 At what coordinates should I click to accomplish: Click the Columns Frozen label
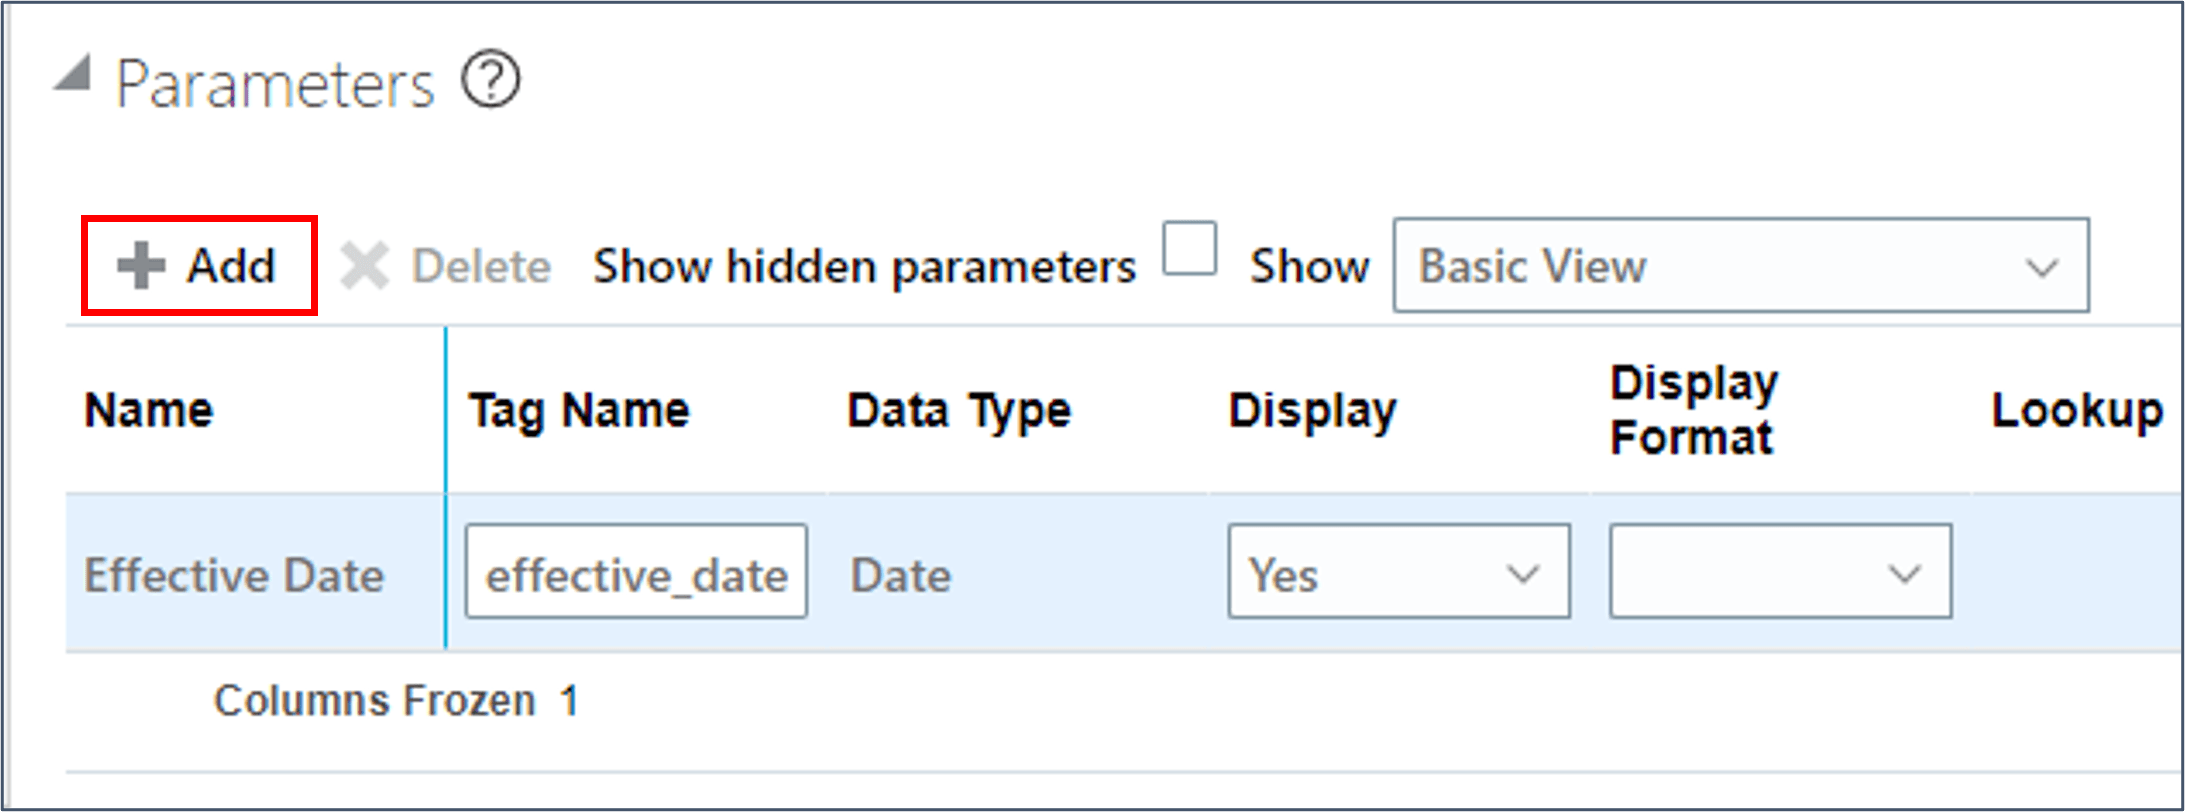[x=371, y=699]
